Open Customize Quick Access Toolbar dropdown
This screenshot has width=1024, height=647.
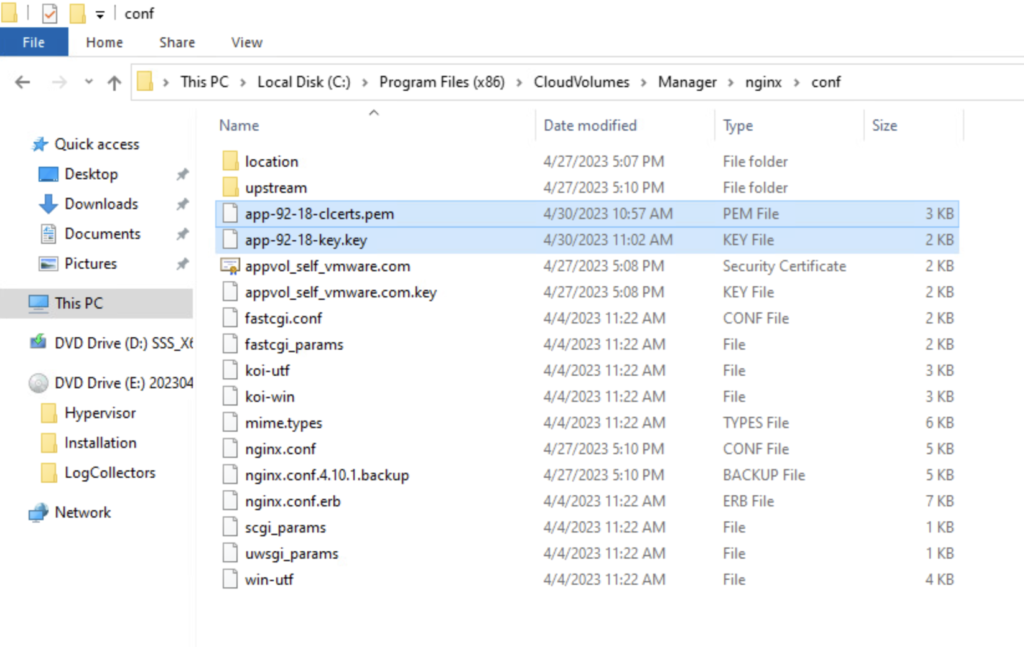tap(101, 14)
